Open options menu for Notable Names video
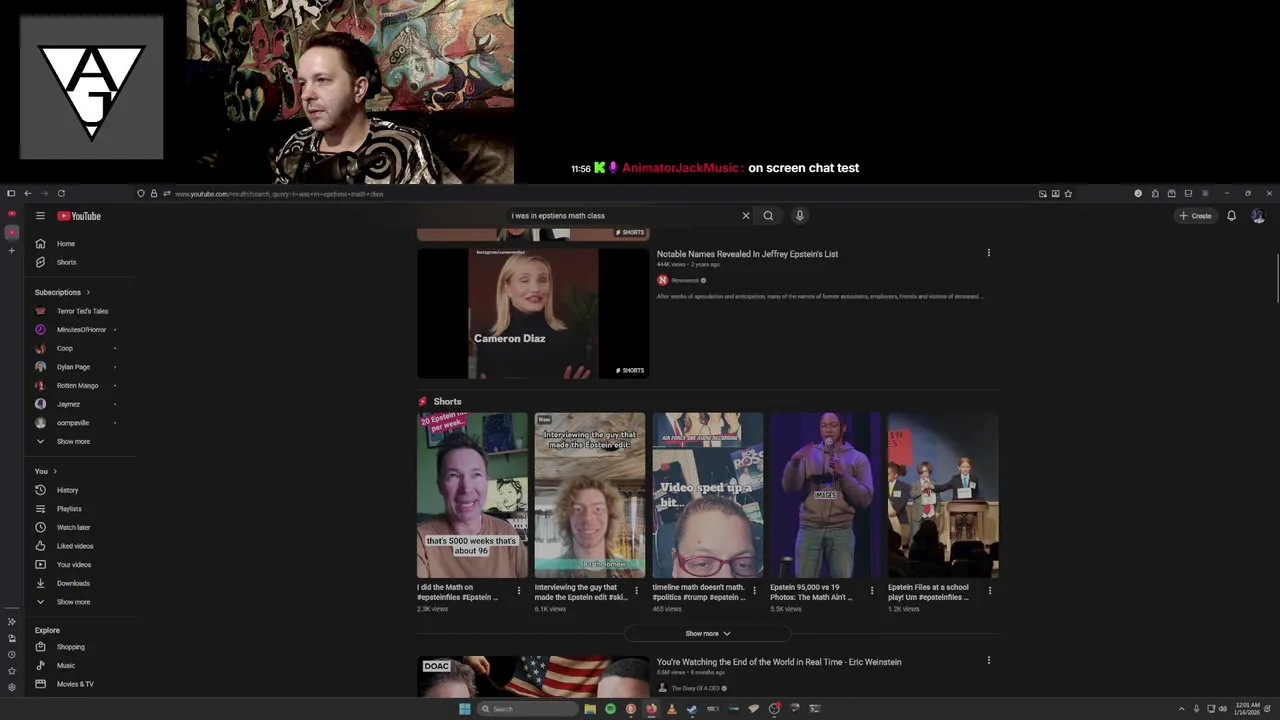This screenshot has height=720, width=1280. (x=988, y=253)
